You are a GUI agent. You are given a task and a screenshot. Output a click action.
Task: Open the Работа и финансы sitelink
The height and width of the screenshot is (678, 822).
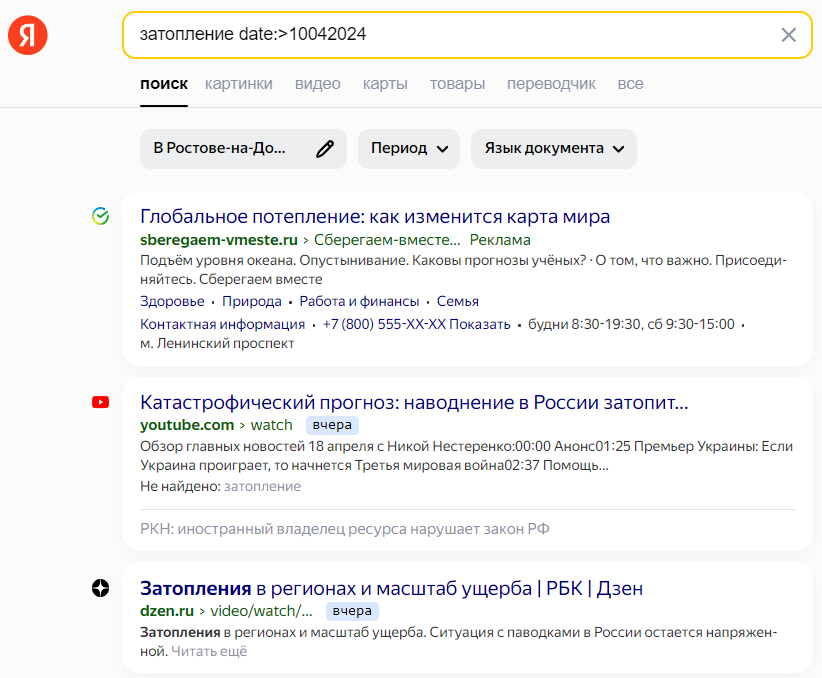coord(359,302)
